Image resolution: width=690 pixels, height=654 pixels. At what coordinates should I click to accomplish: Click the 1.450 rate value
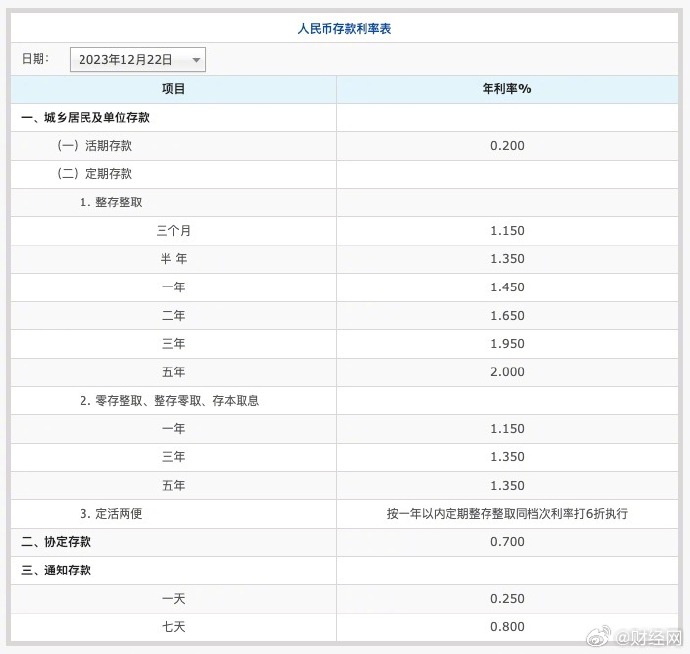[507, 287]
